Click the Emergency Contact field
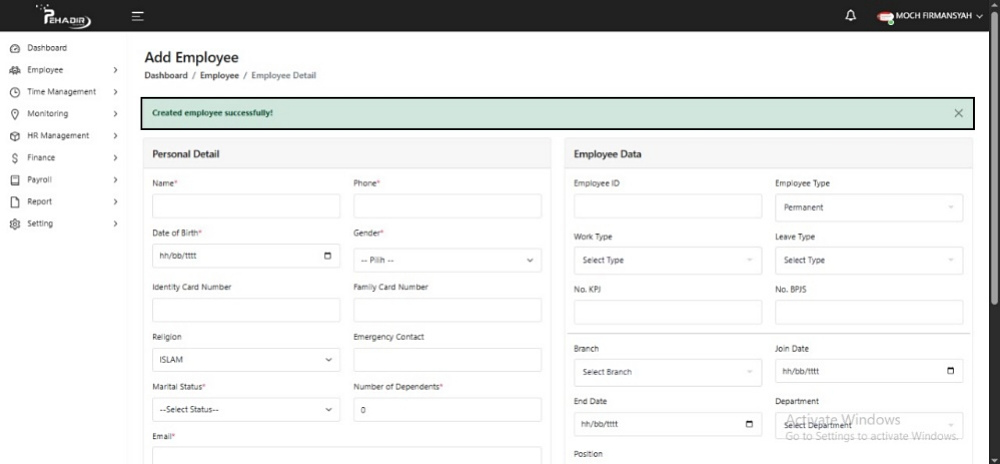 click(447, 359)
